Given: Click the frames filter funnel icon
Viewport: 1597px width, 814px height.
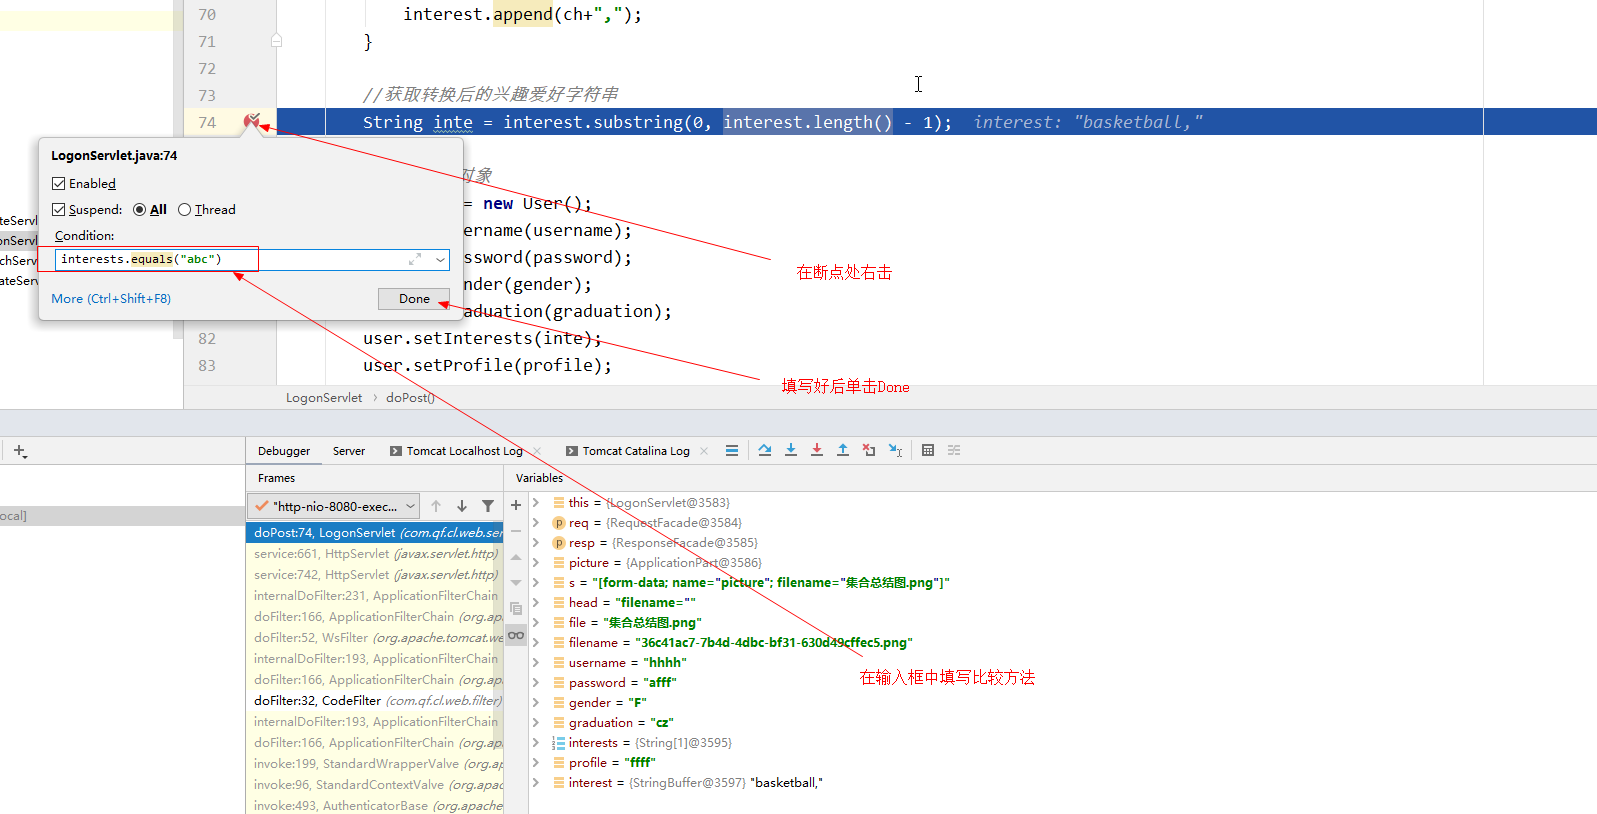Looking at the screenshot, I should tap(488, 506).
